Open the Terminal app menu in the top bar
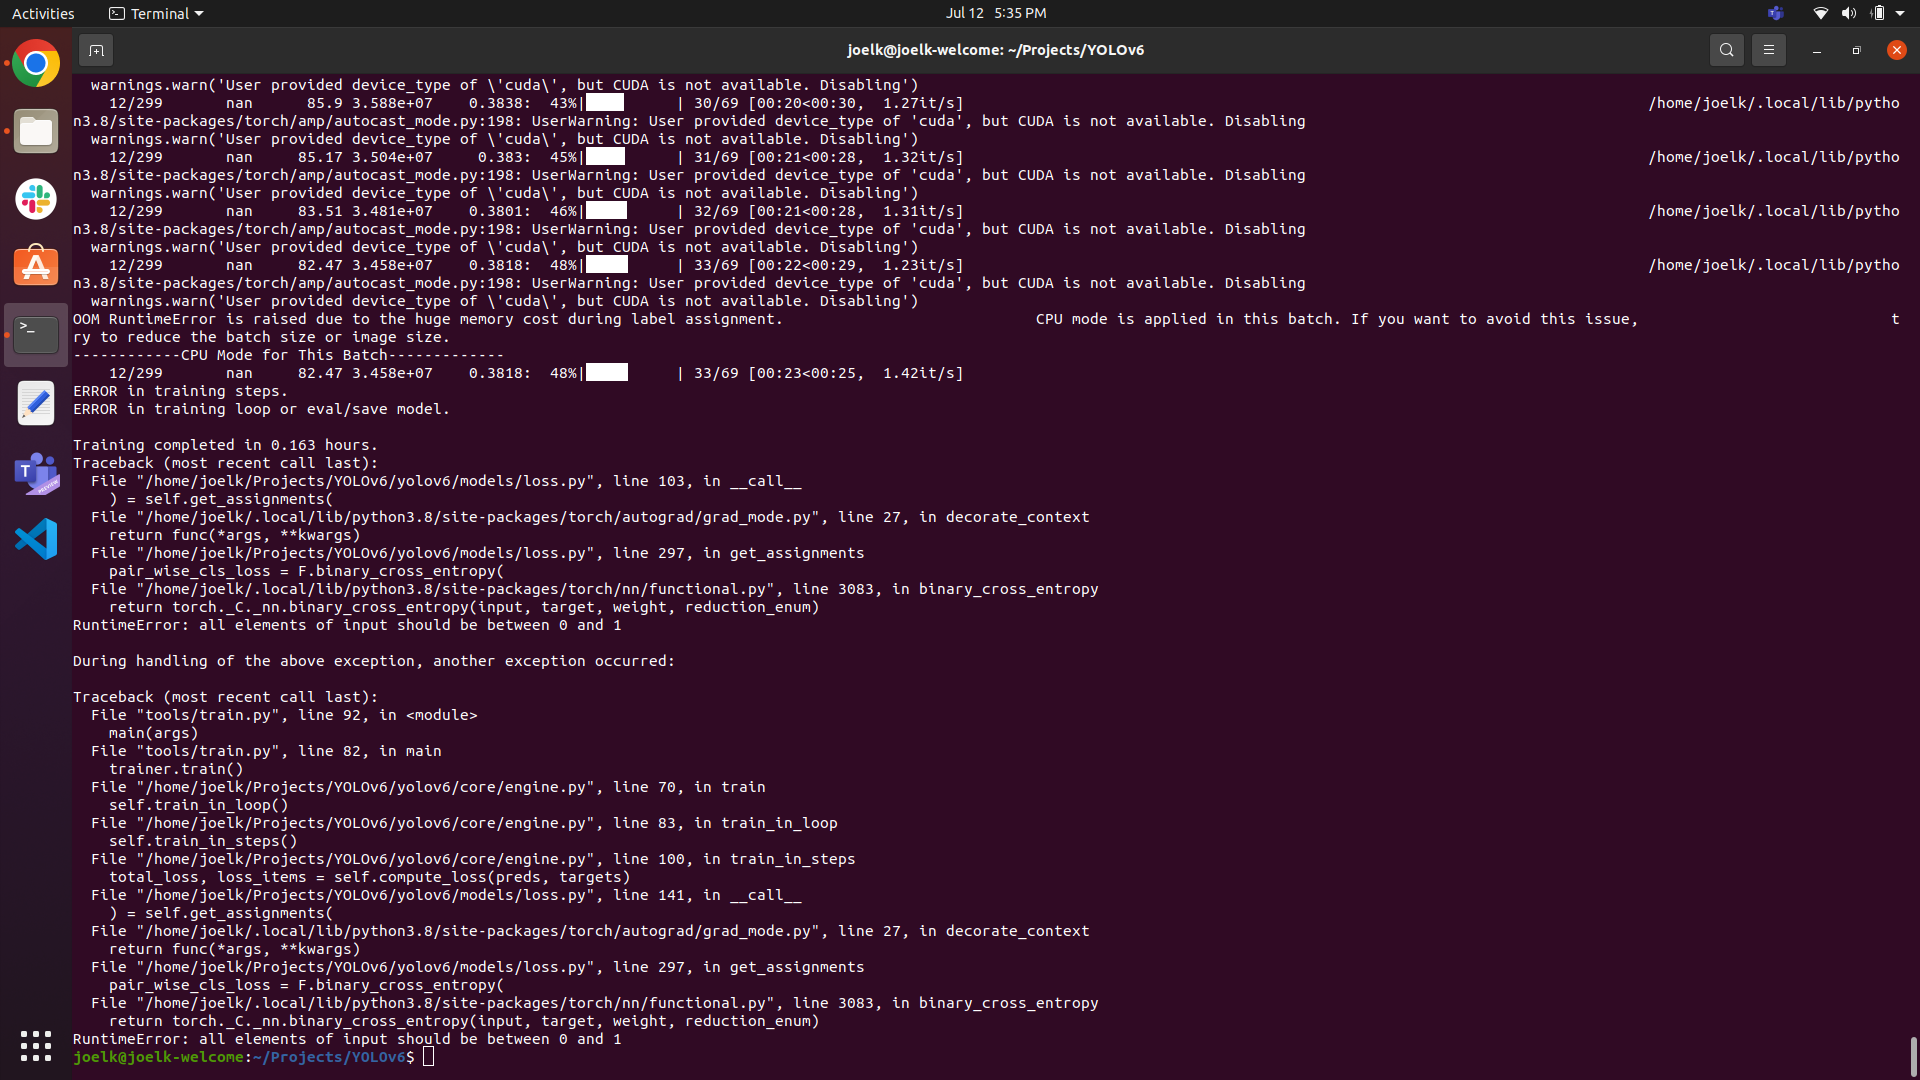Screen dimensions: 1920x1080 pos(155,13)
